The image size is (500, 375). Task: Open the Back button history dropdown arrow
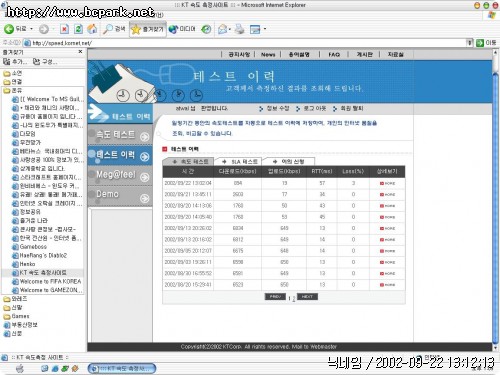[32, 29]
